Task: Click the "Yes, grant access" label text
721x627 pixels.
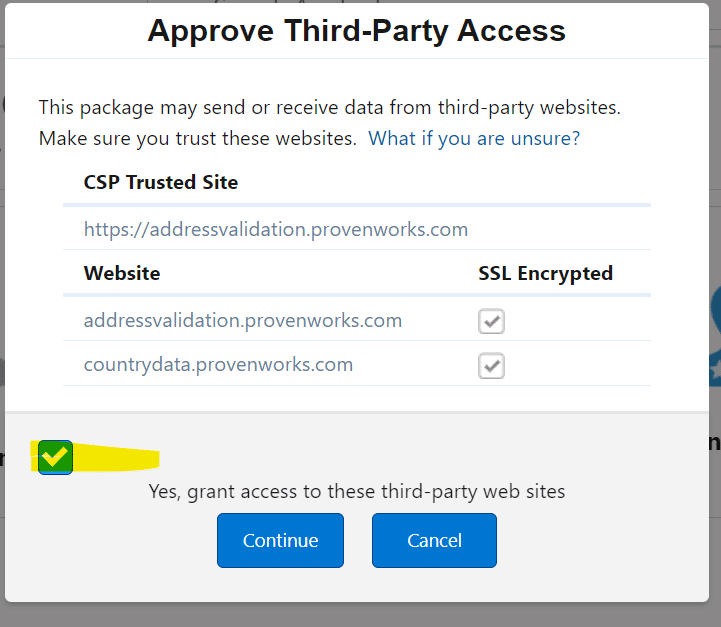Action: click(357, 491)
